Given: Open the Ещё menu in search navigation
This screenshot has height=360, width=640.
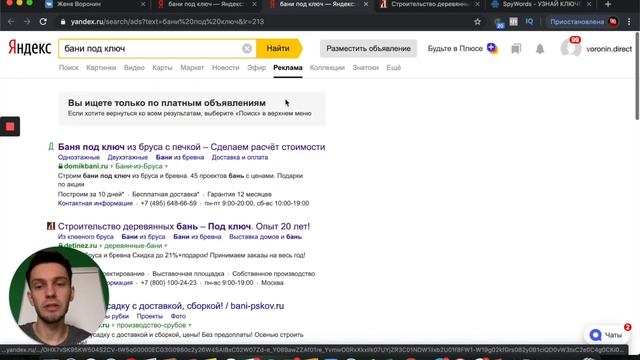Looking at the screenshot, I should tap(393, 68).
